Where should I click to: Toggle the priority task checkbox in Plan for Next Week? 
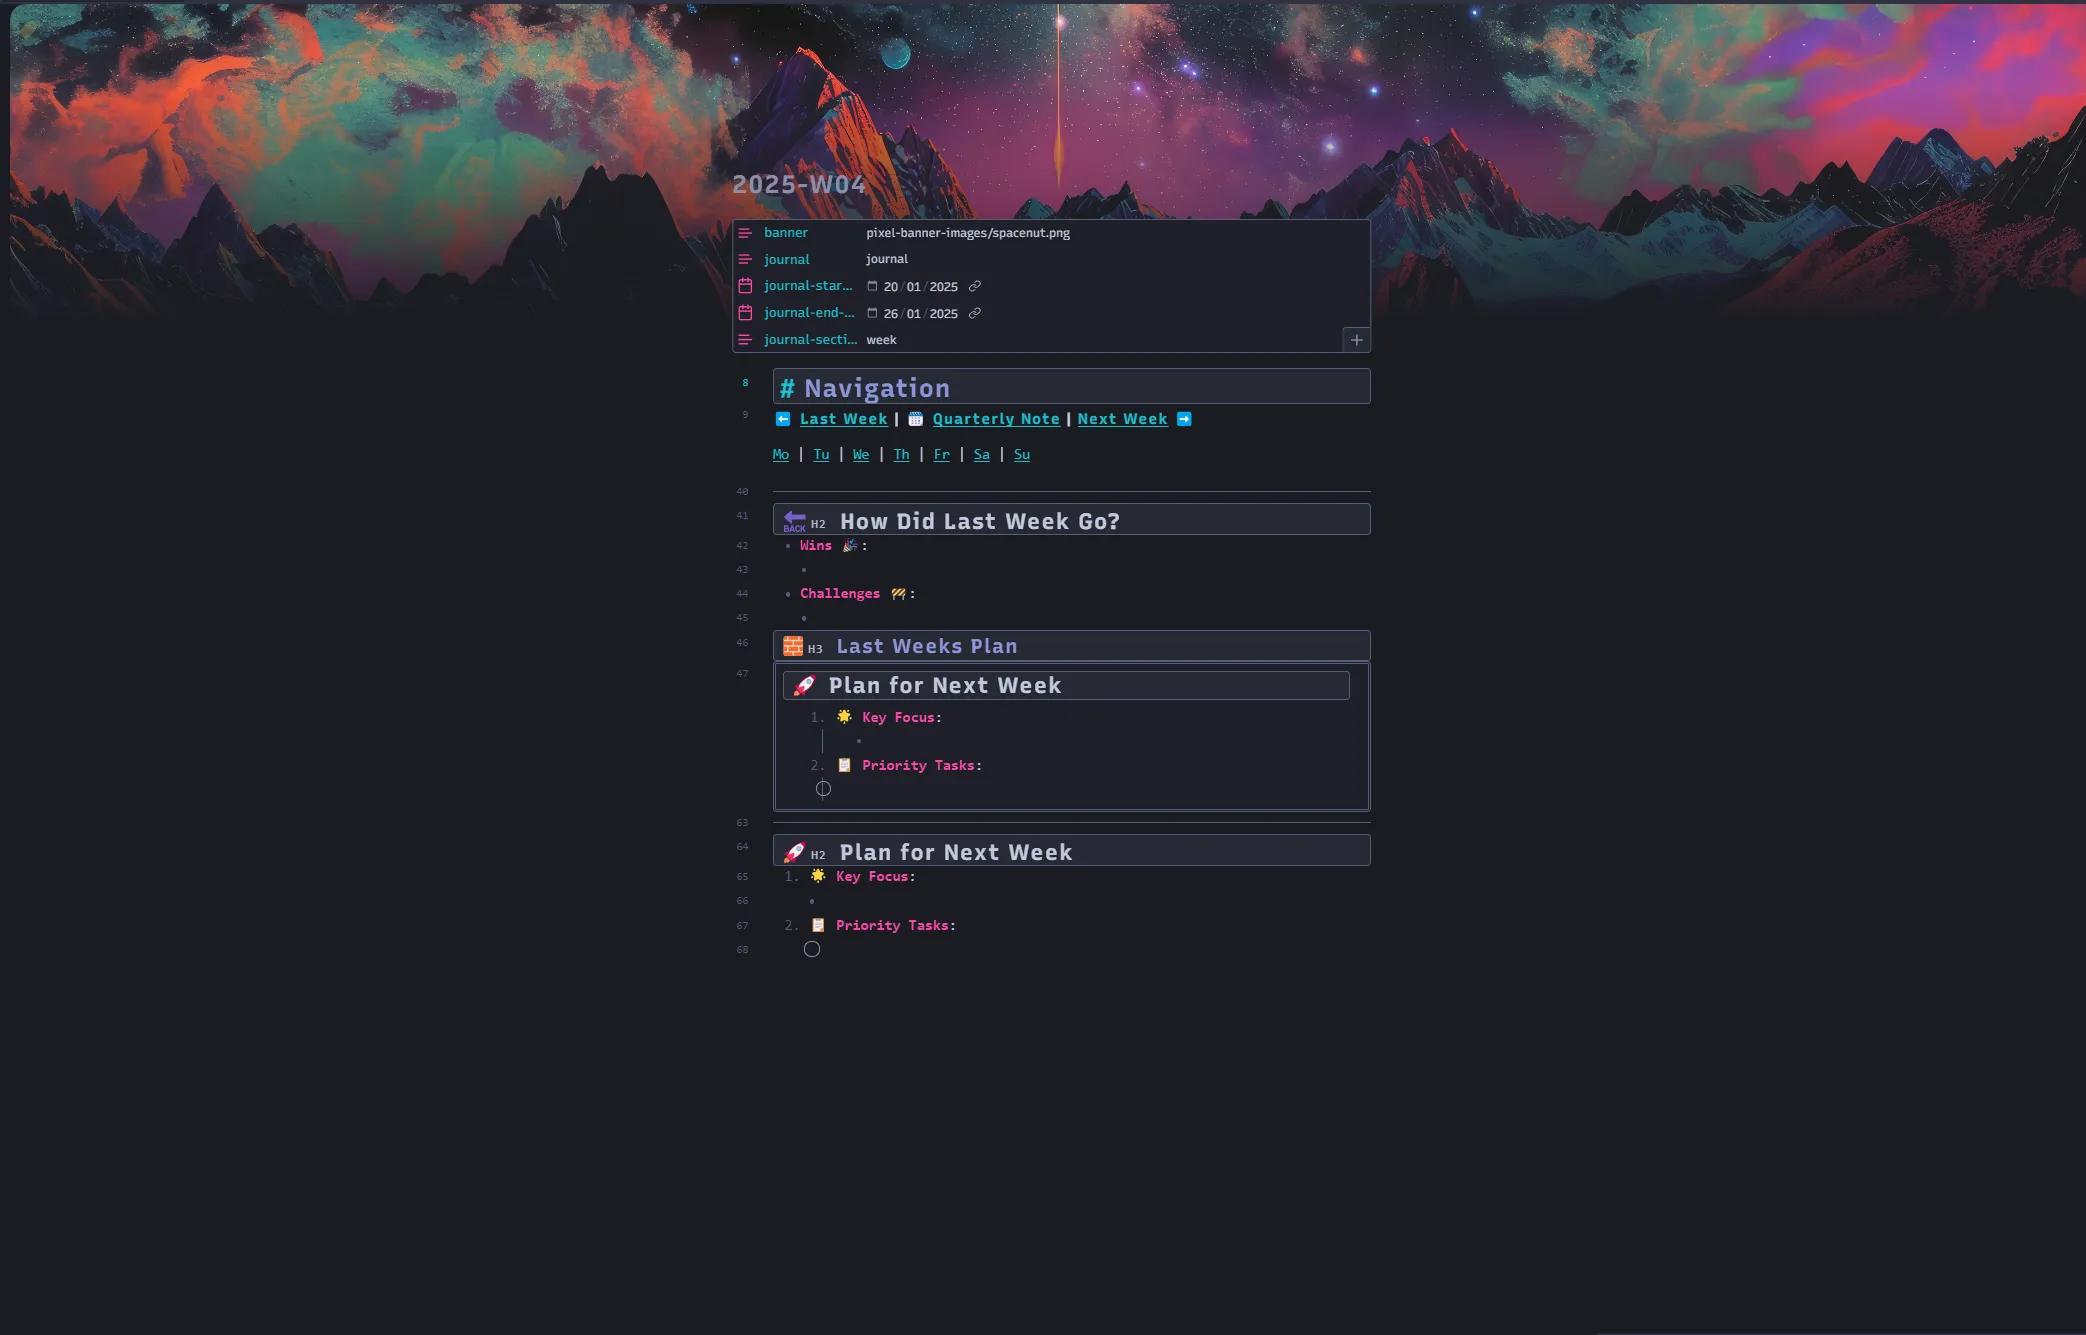click(812, 949)
